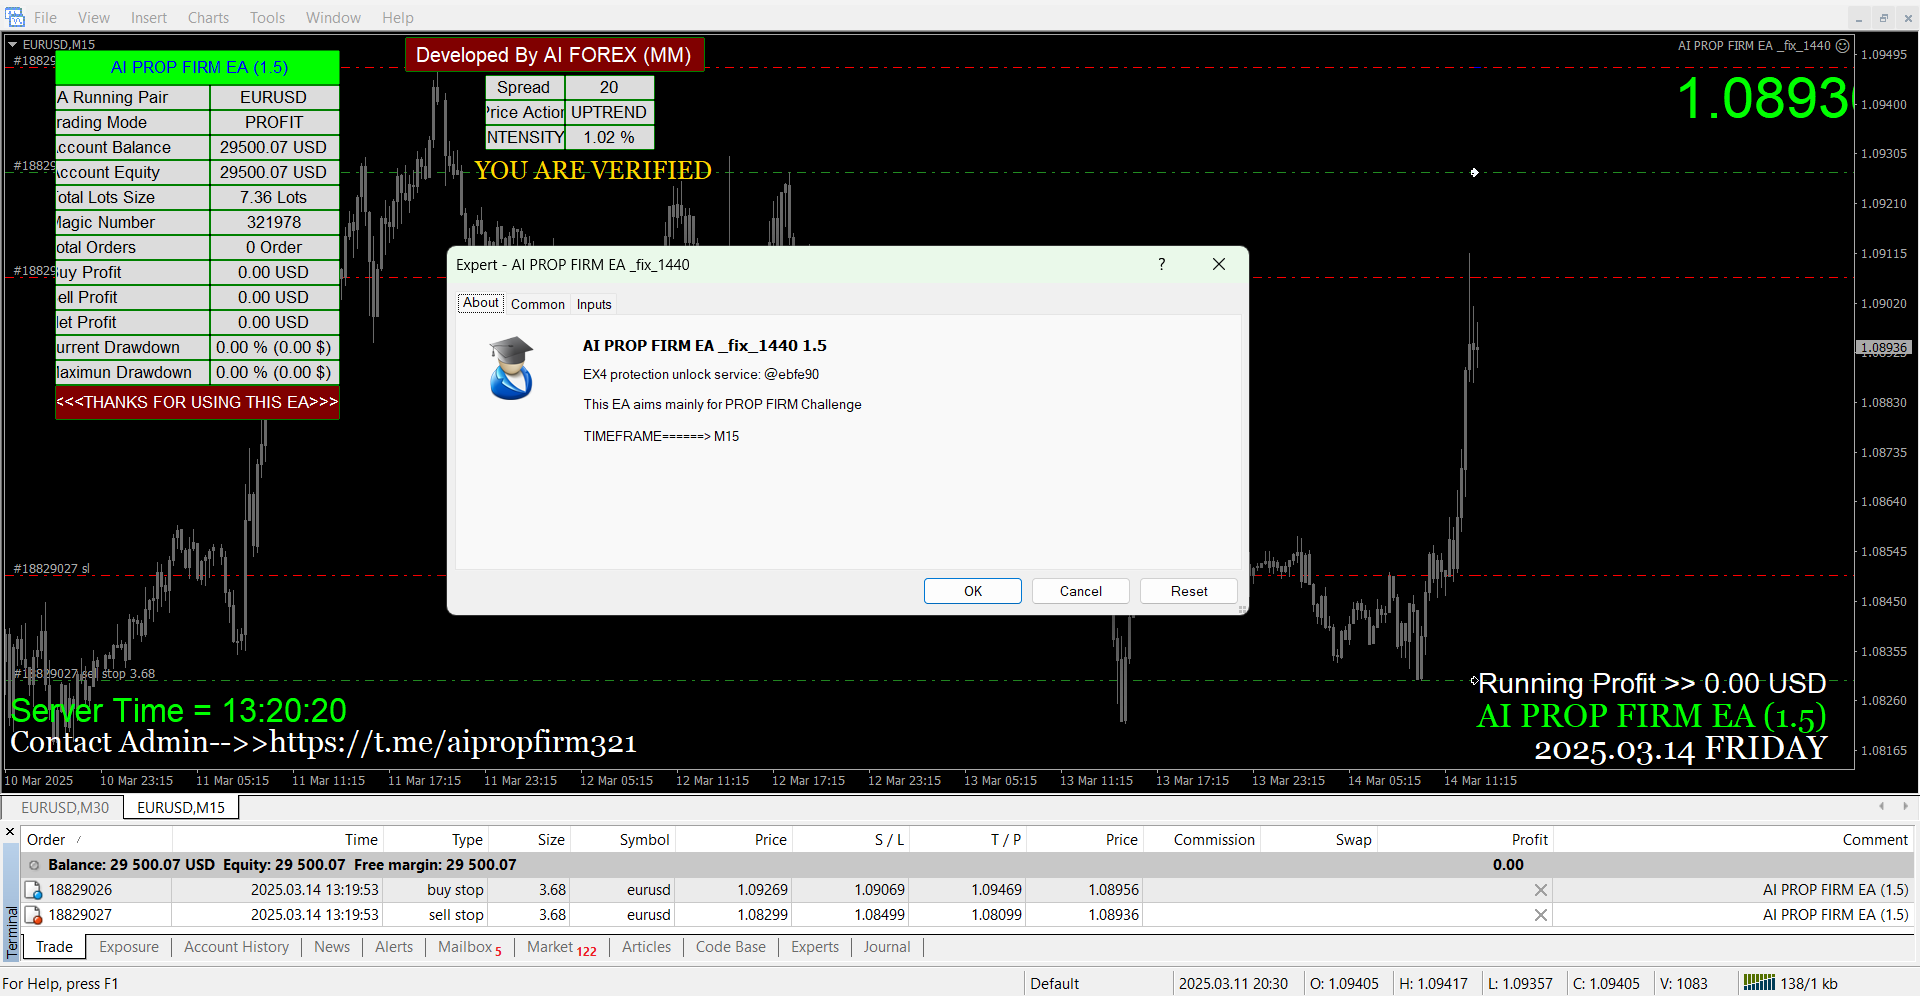Click the sell stop order 18829027 icon
1920x996 pixels.
[x=34, y=915]
